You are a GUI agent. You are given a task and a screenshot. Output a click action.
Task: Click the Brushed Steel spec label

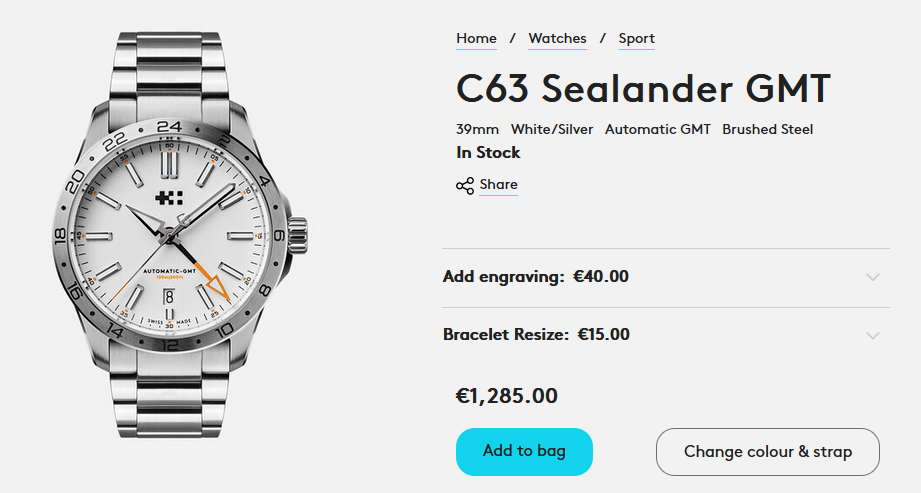(x=767, y=129)
